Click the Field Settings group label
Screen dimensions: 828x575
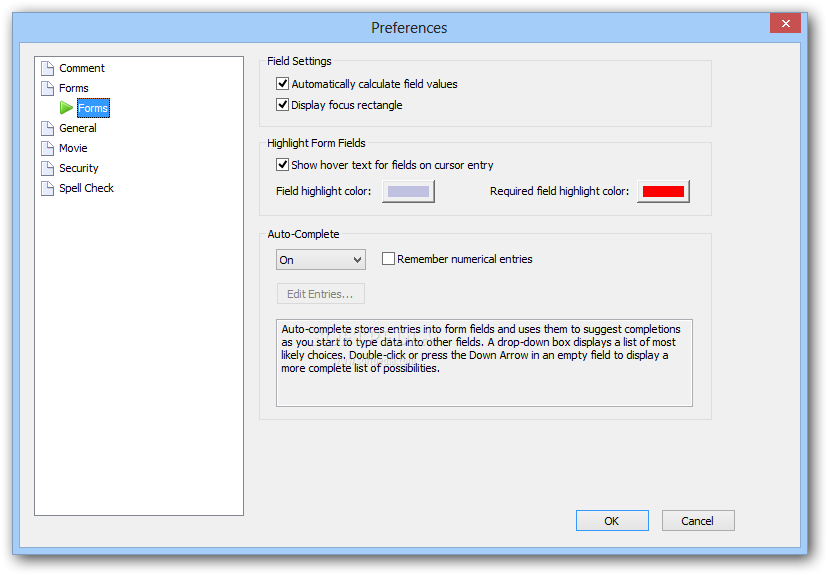tap(299, 61)
